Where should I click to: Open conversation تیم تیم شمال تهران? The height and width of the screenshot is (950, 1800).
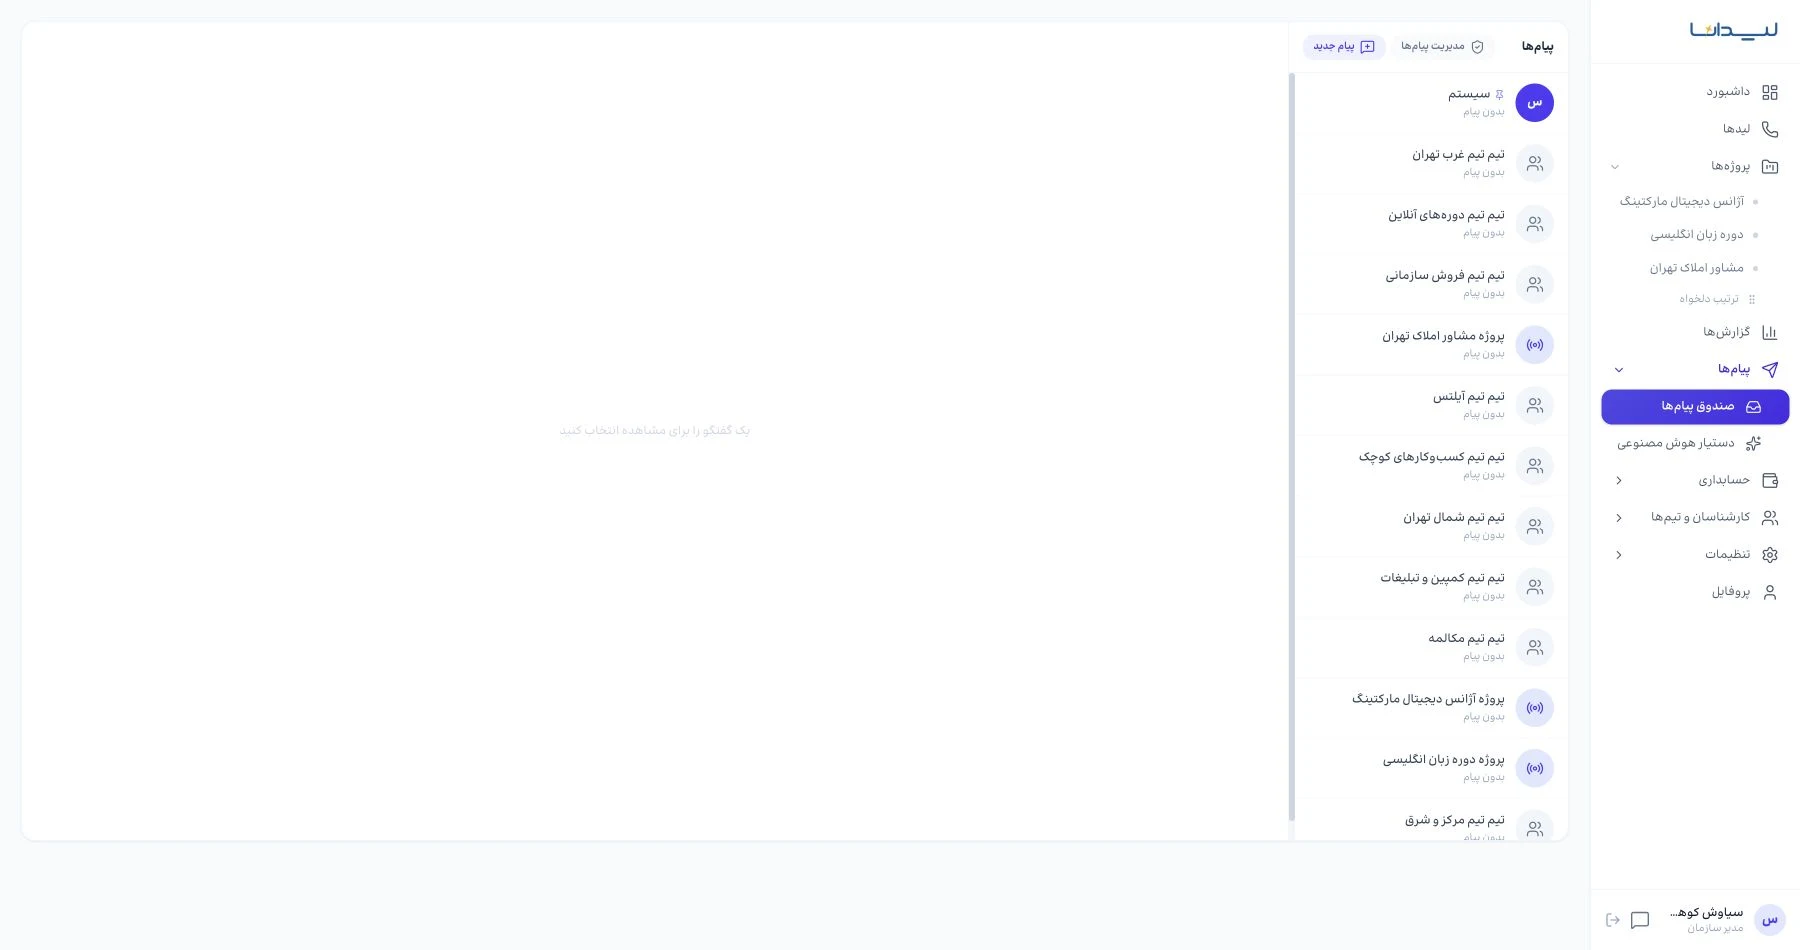[1431, 526]
